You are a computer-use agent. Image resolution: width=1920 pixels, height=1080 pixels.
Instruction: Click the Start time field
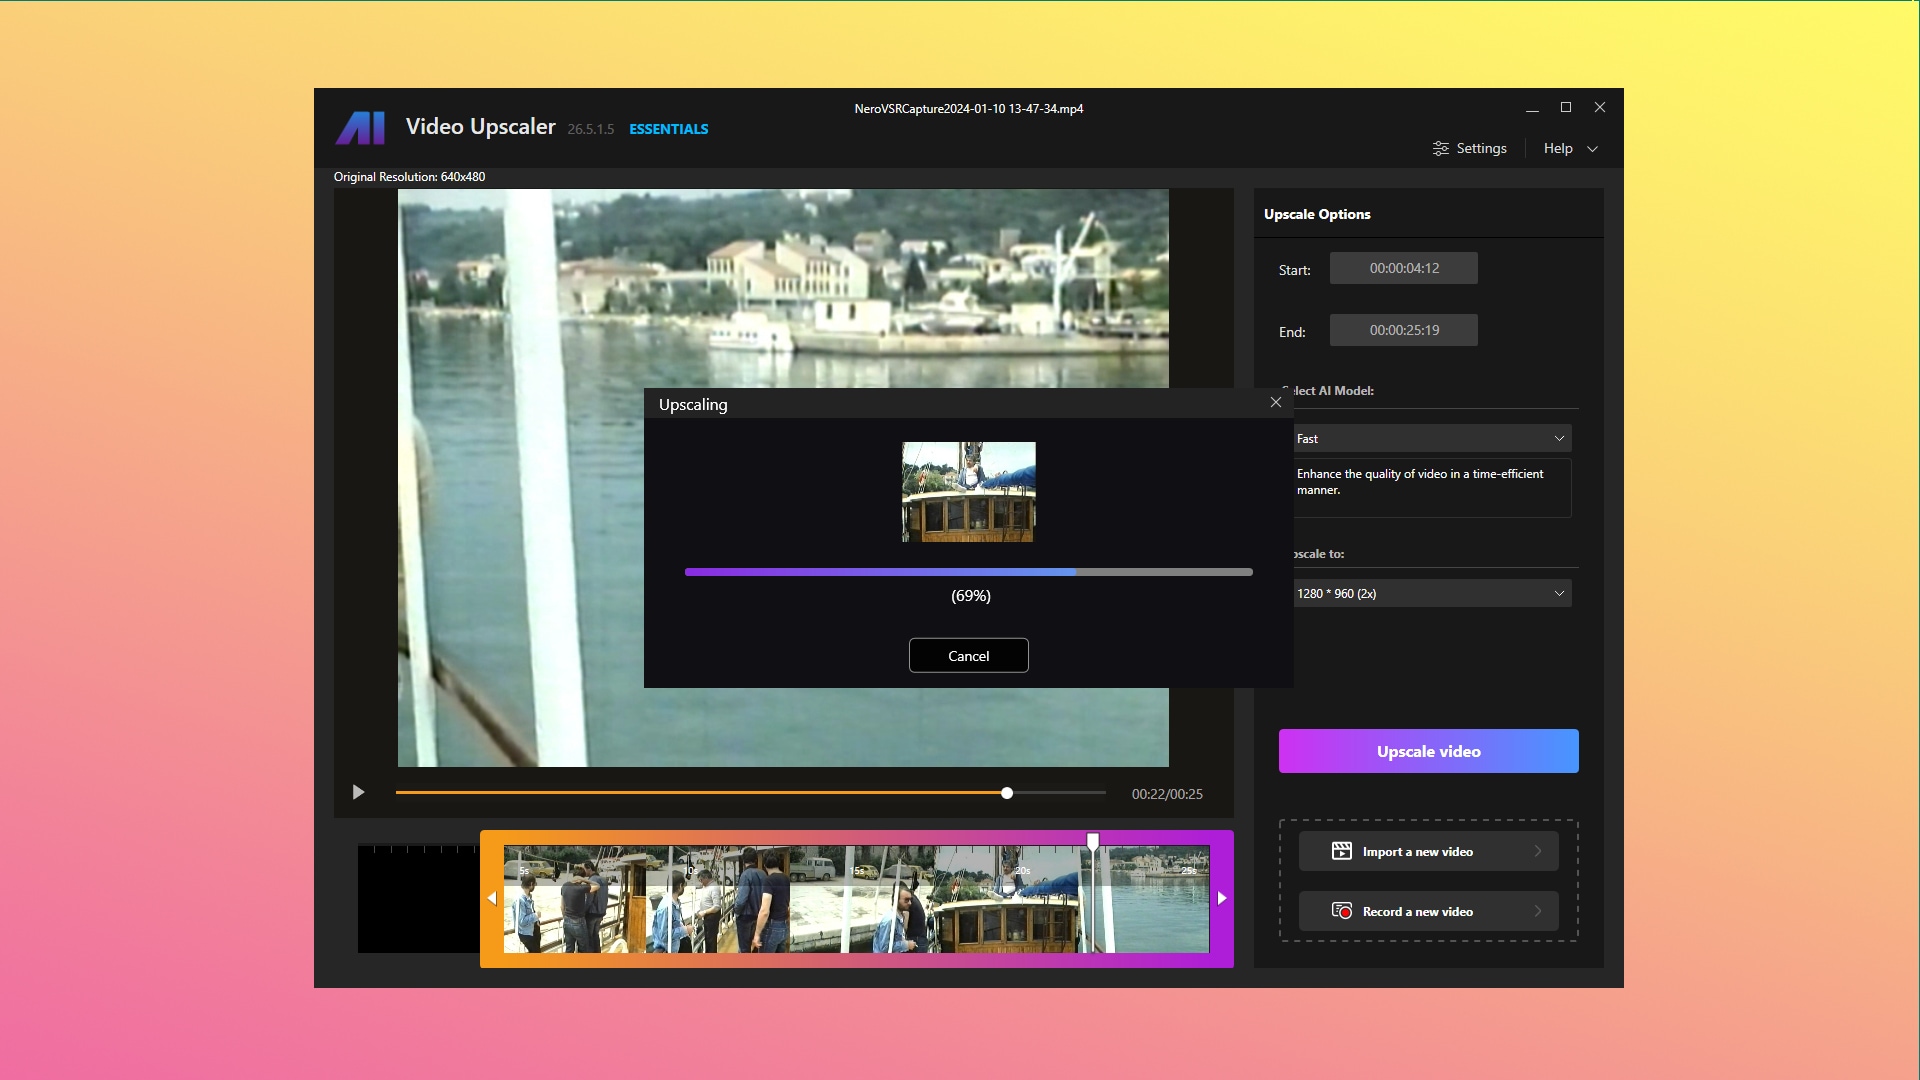click(1403, 268)
